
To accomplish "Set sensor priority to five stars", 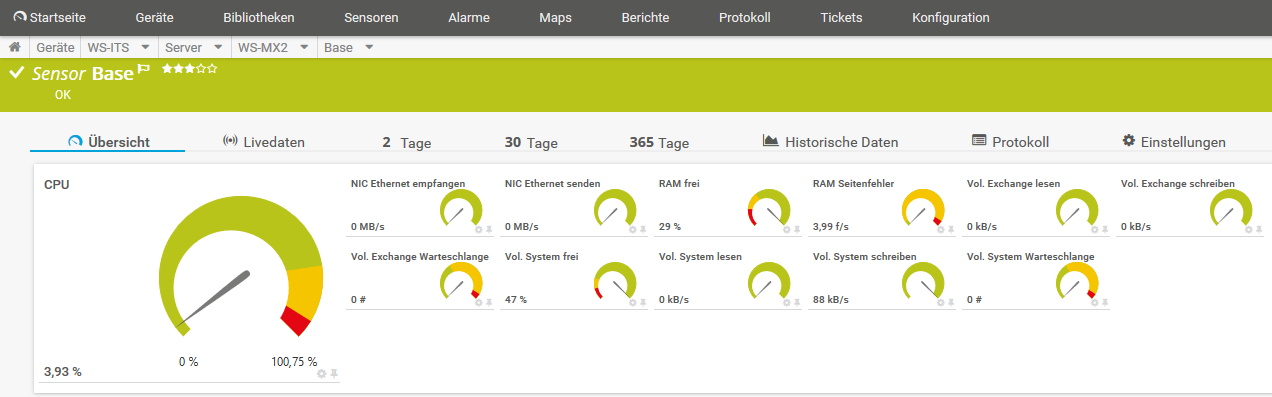I will [x=212, y=69].
